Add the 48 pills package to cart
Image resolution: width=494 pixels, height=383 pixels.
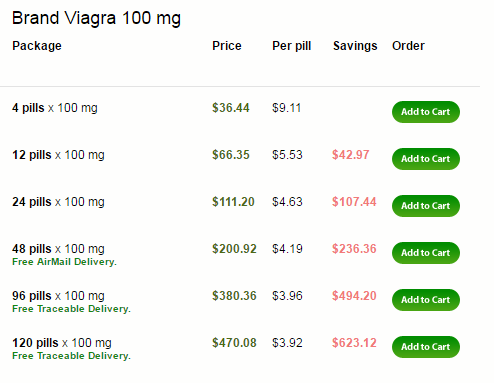tap(426, 253)
